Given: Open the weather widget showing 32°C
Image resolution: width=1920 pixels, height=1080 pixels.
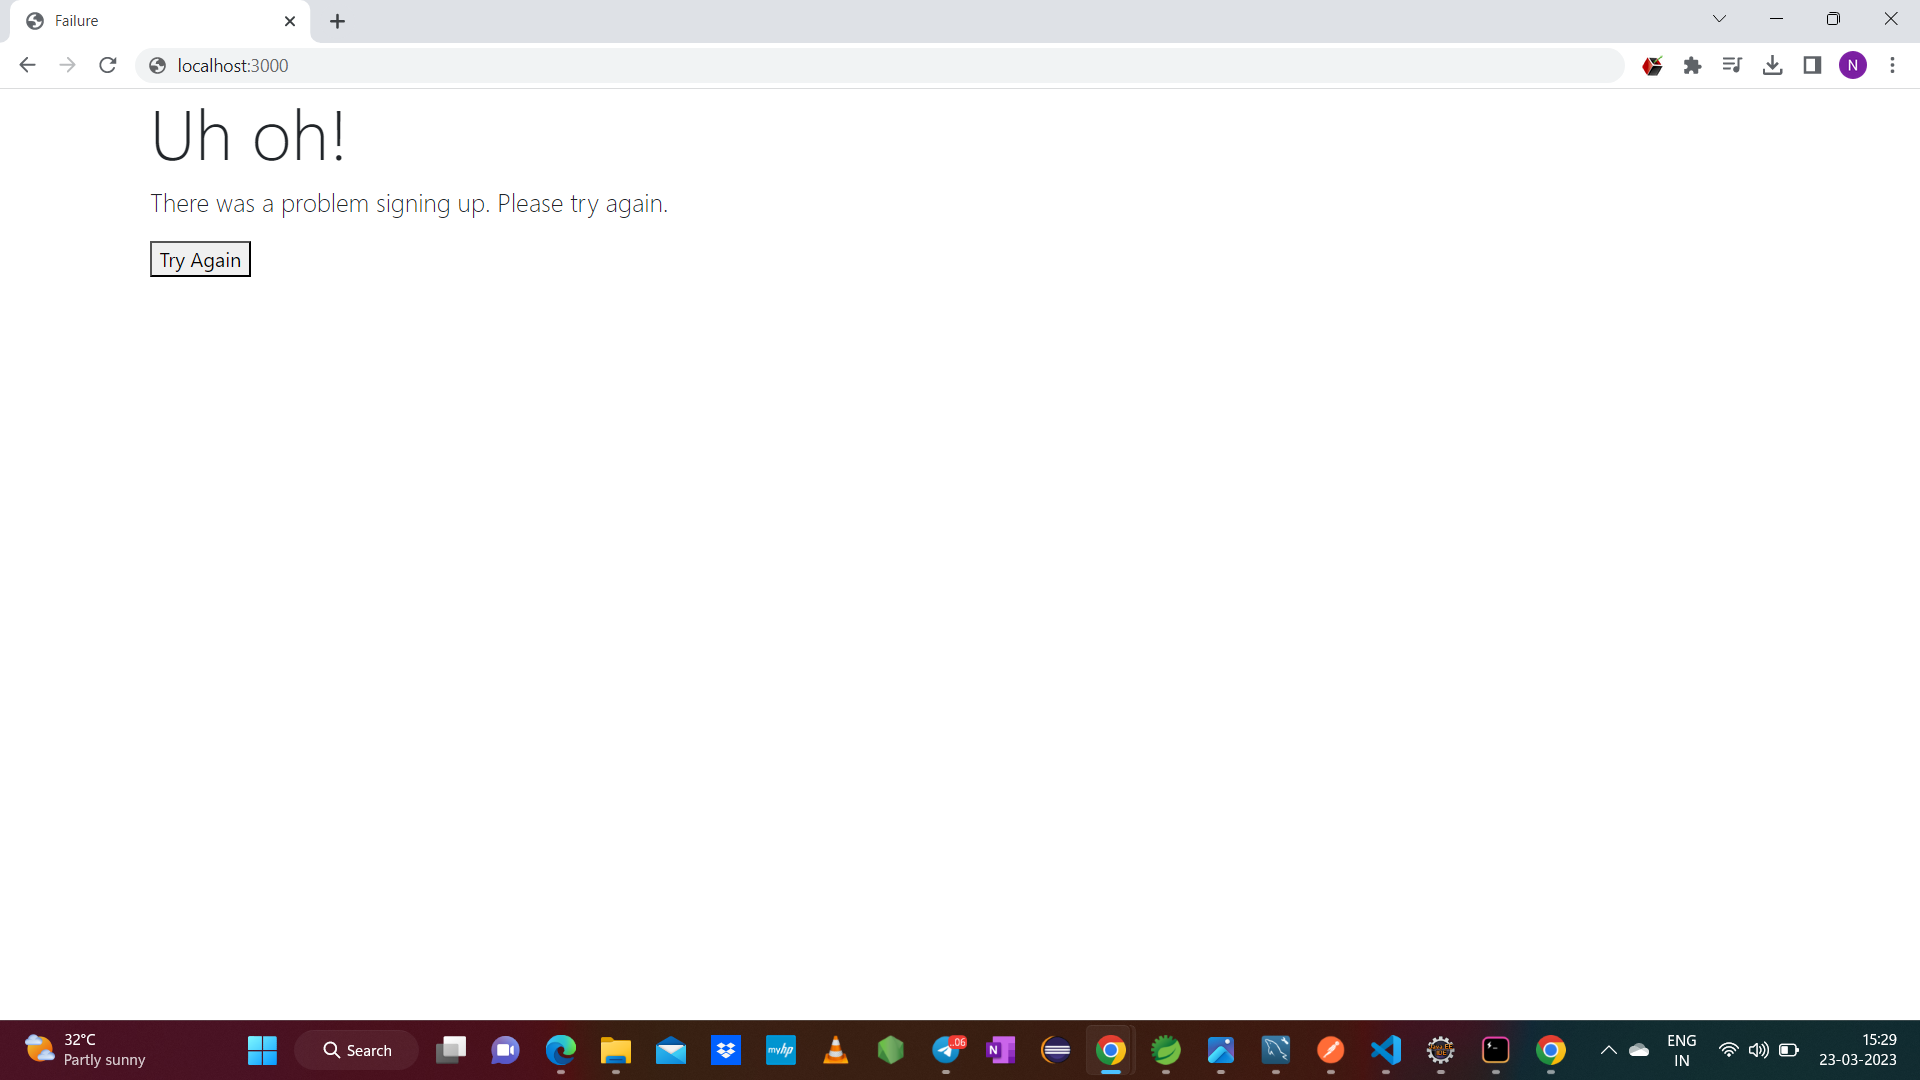Looking at the screenshot, I should coord(86,1050).
